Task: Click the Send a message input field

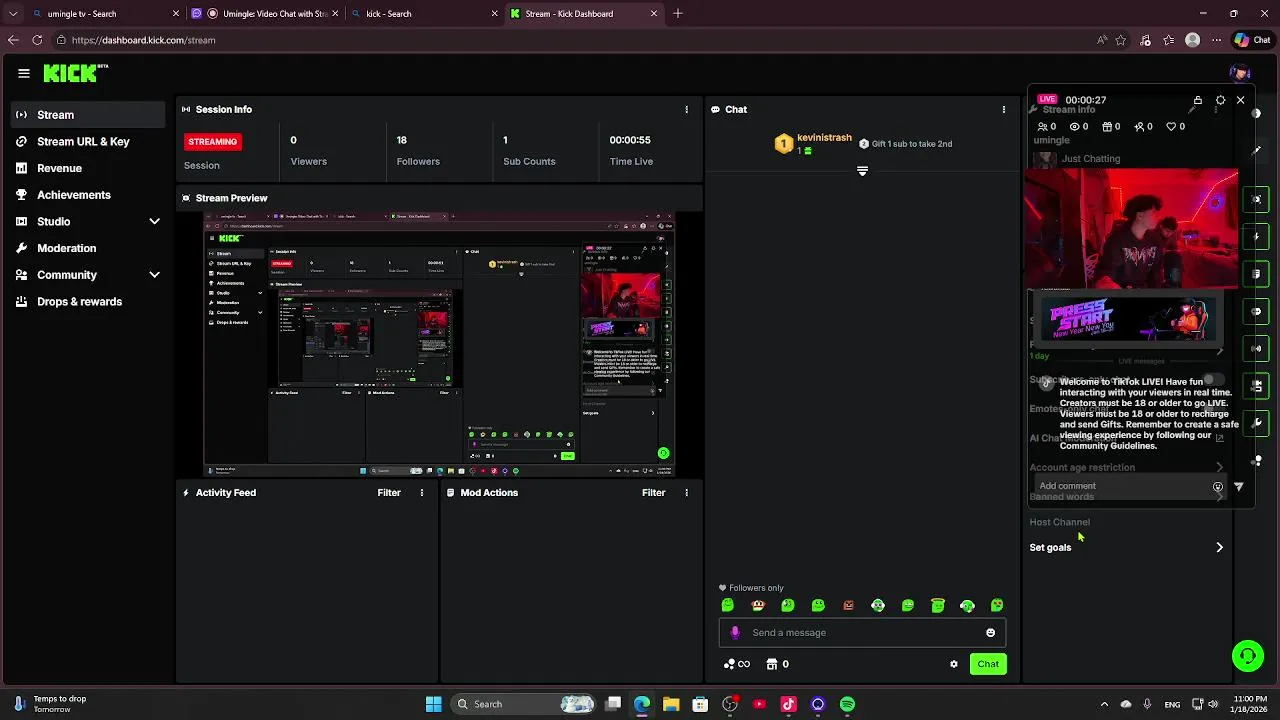Action: [862, 632]
